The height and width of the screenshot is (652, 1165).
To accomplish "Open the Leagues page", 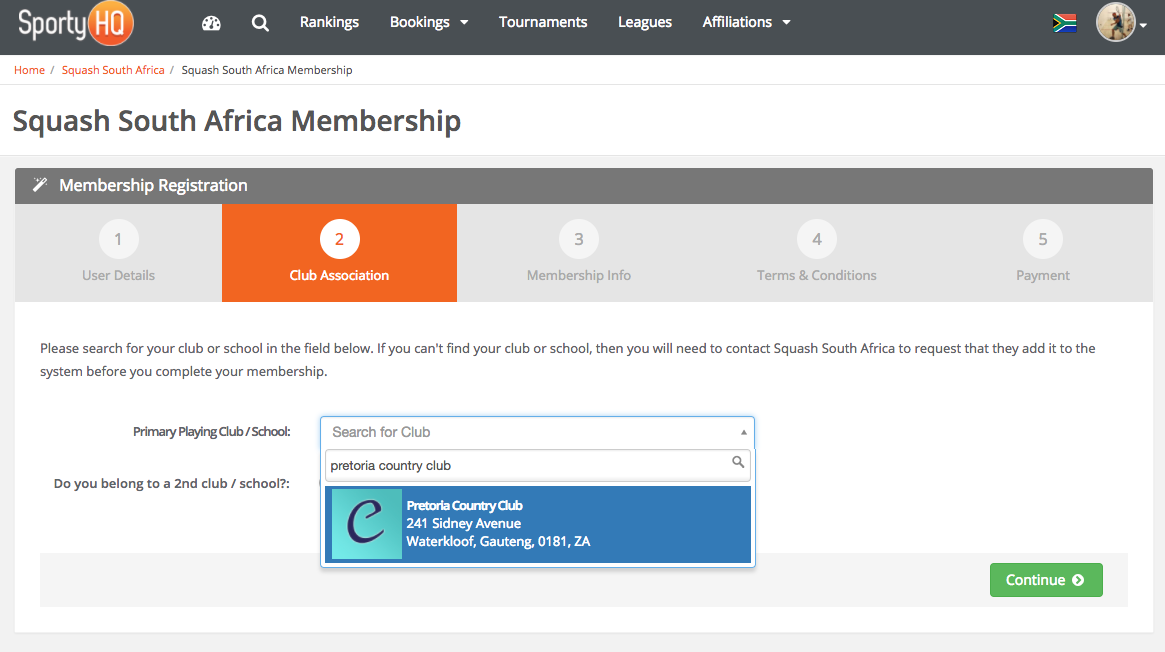I will pos(645,22).
